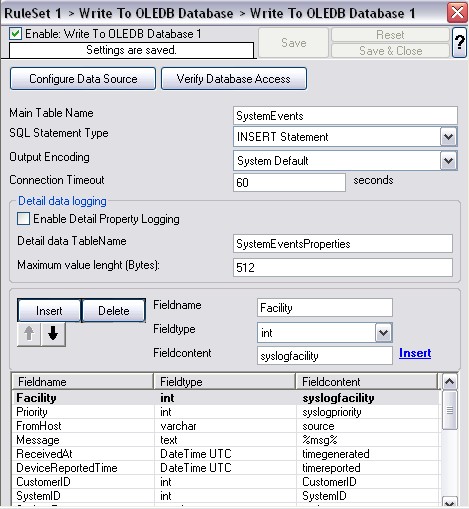Open Output Encoding dropdown
Viewport: 469px width, 509px height.
click(448, 161)
